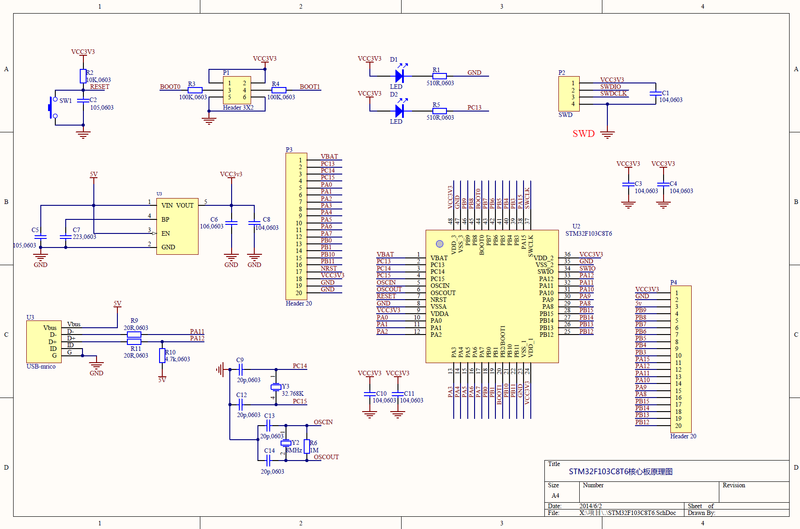
Task: Select the SW1 push-button switch symbol
Action: pyautogui.click(x=53, y=108)
